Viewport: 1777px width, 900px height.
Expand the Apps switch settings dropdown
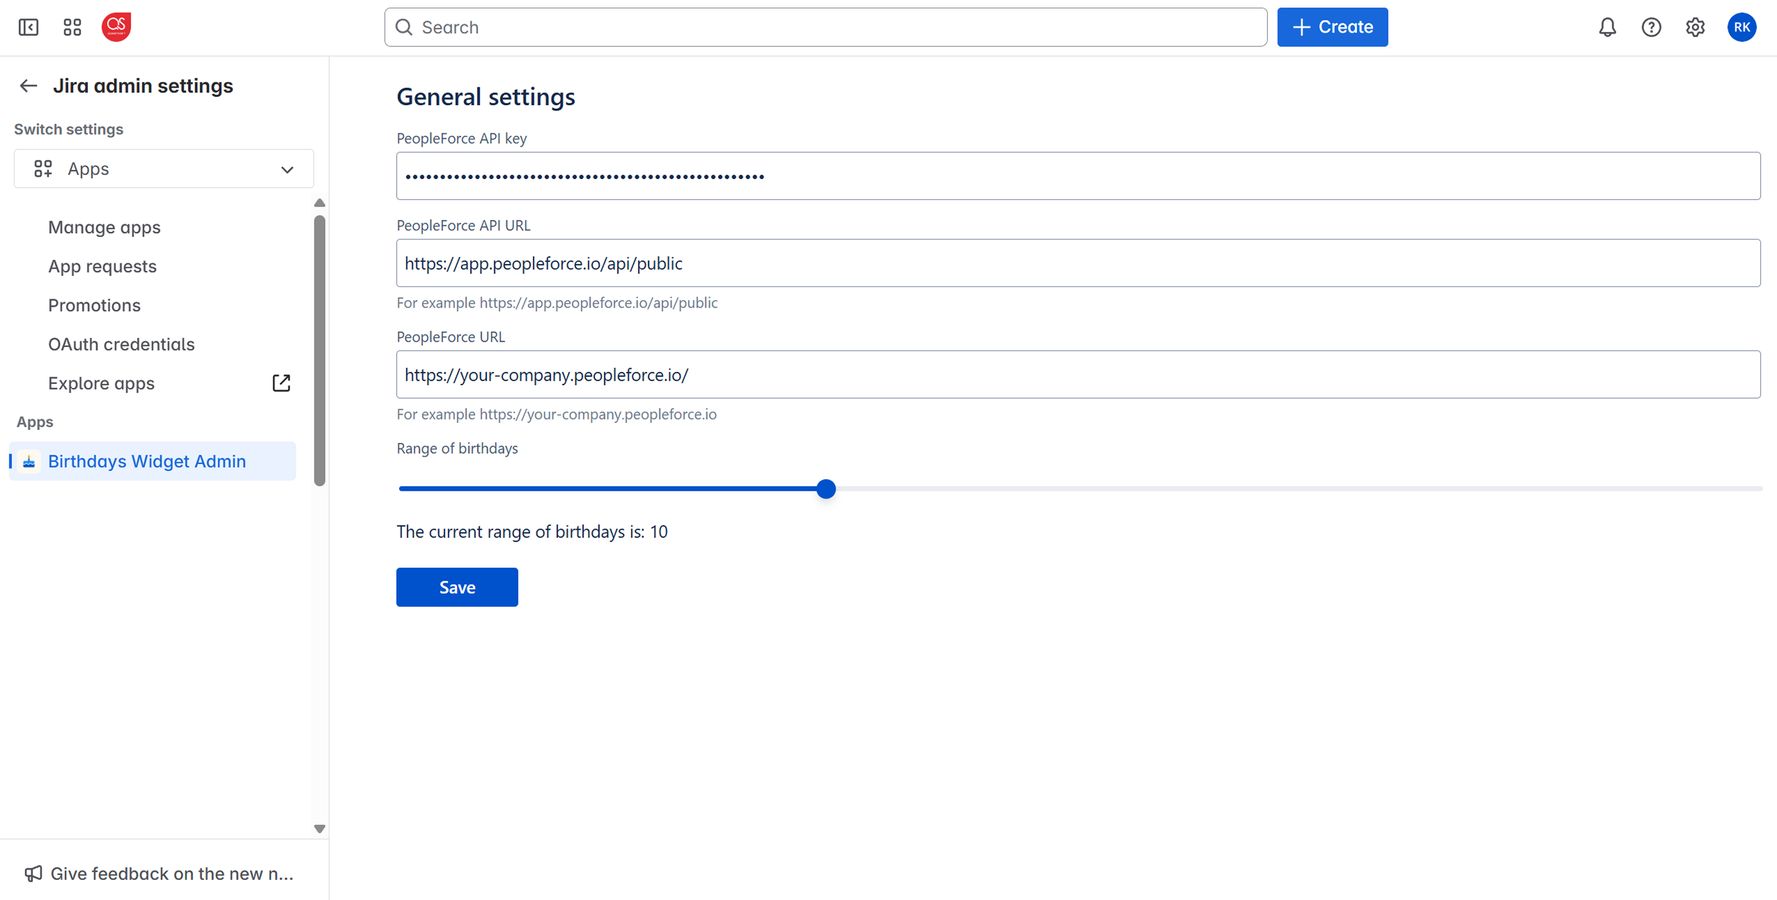pos(164,169)
